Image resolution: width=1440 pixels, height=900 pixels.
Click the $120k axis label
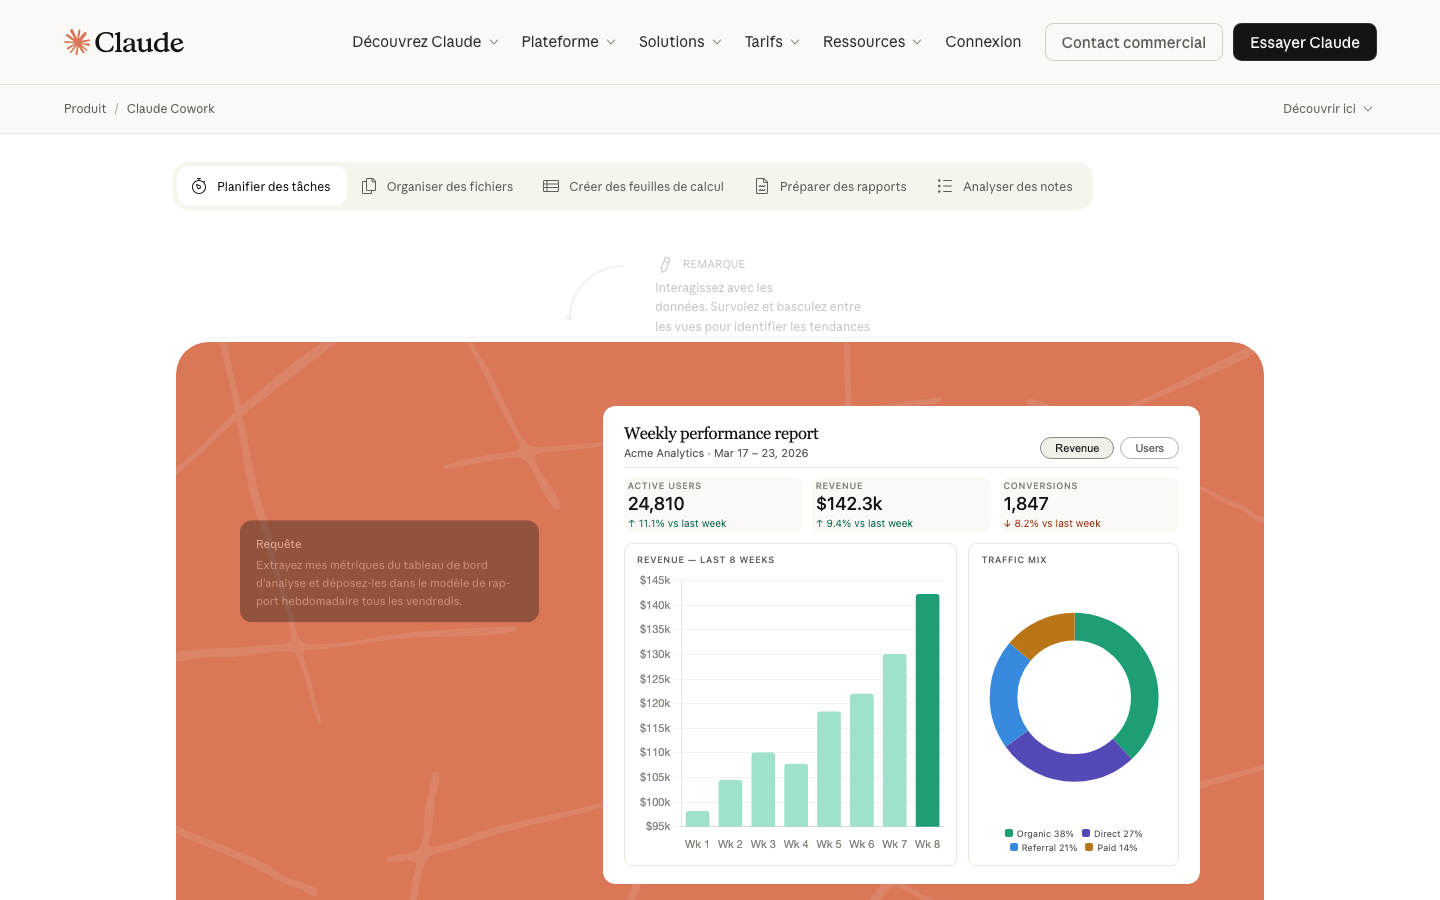coord(655,703)
